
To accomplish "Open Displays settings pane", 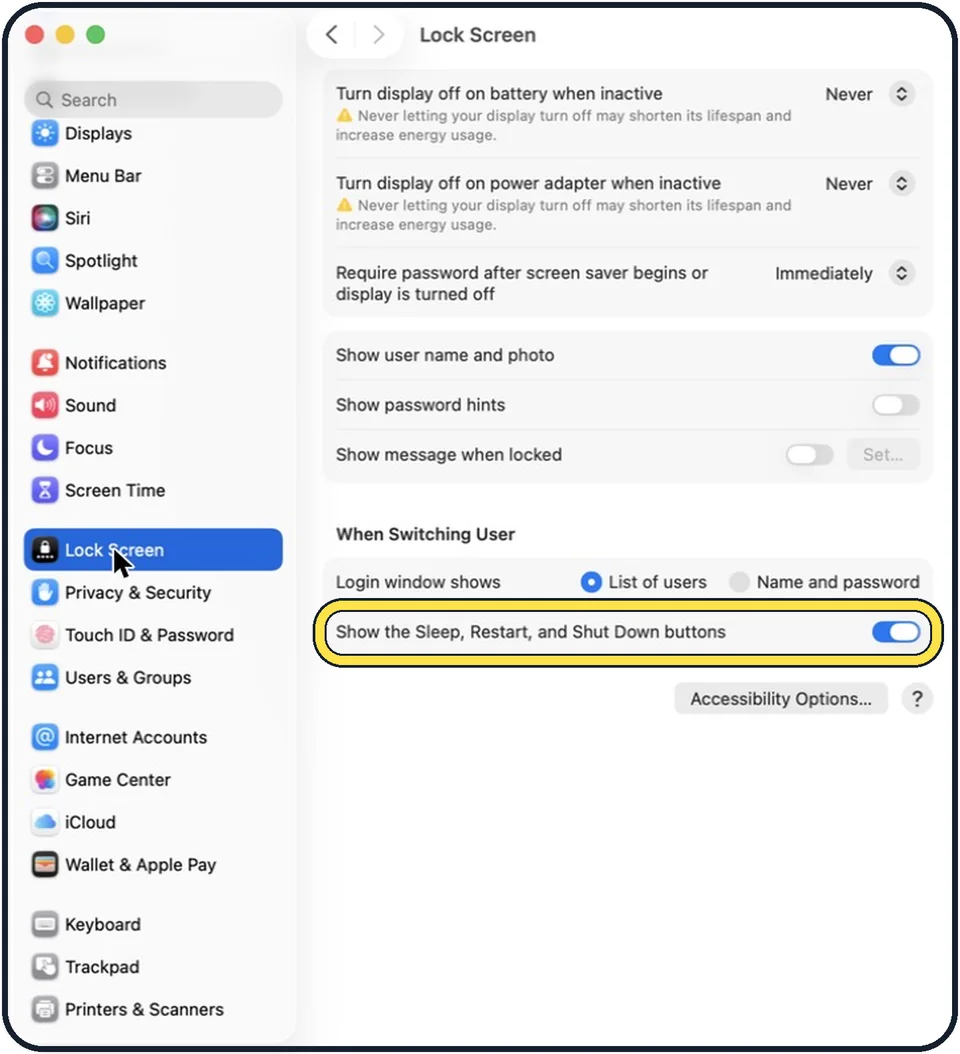I will 153,133.
